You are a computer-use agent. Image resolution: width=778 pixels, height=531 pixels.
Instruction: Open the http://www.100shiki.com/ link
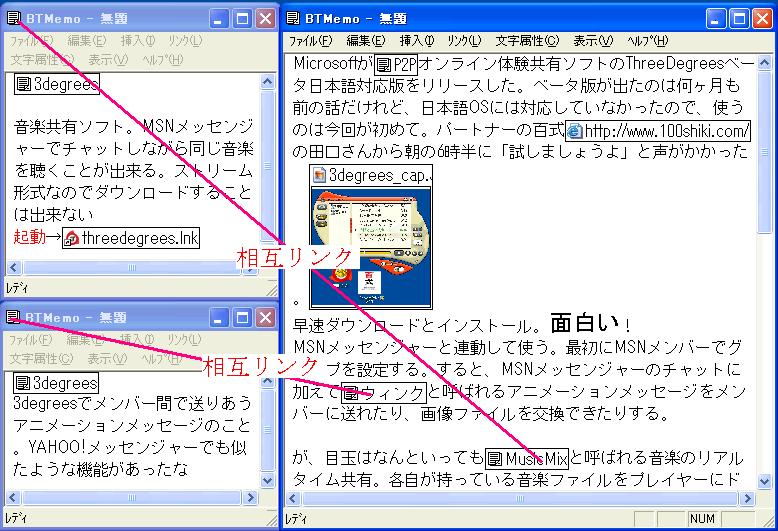[658, 131]
